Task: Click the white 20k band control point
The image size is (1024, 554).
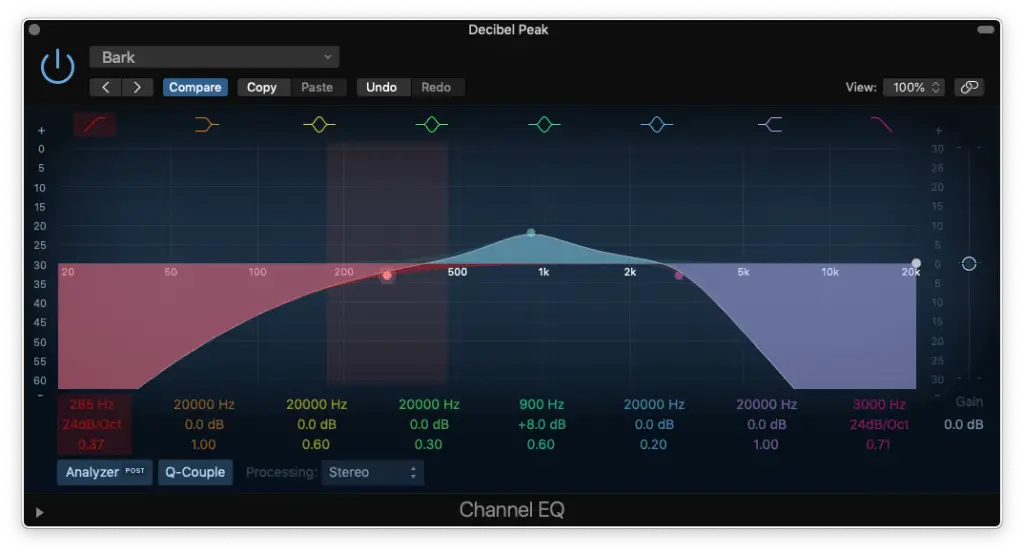Action: 916,263
